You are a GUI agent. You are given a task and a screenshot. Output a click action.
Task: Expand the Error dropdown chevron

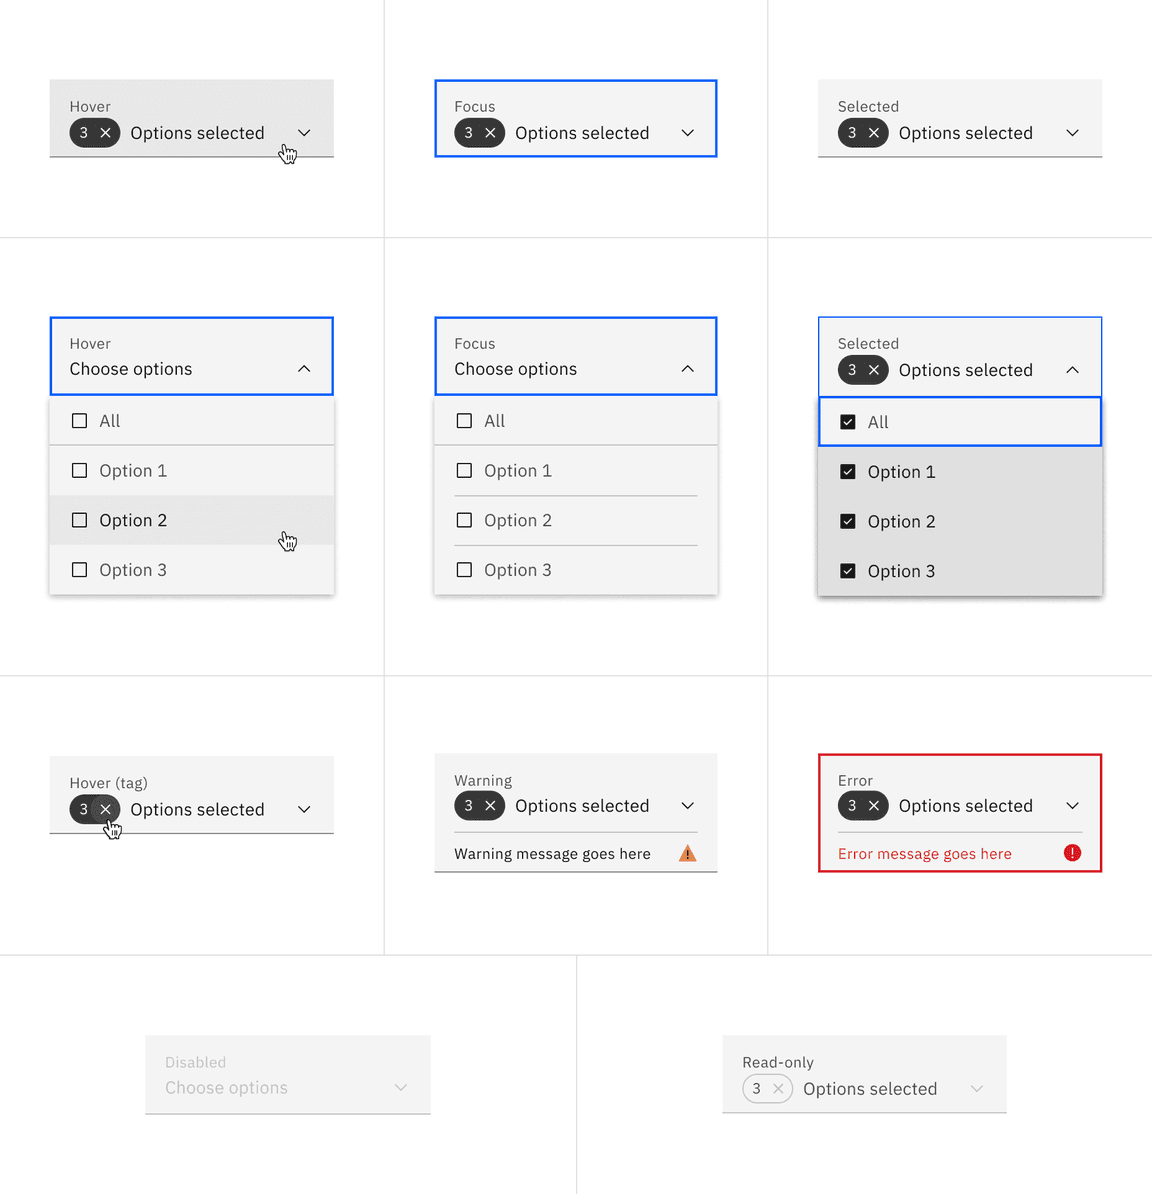(x=1072, y=806)
